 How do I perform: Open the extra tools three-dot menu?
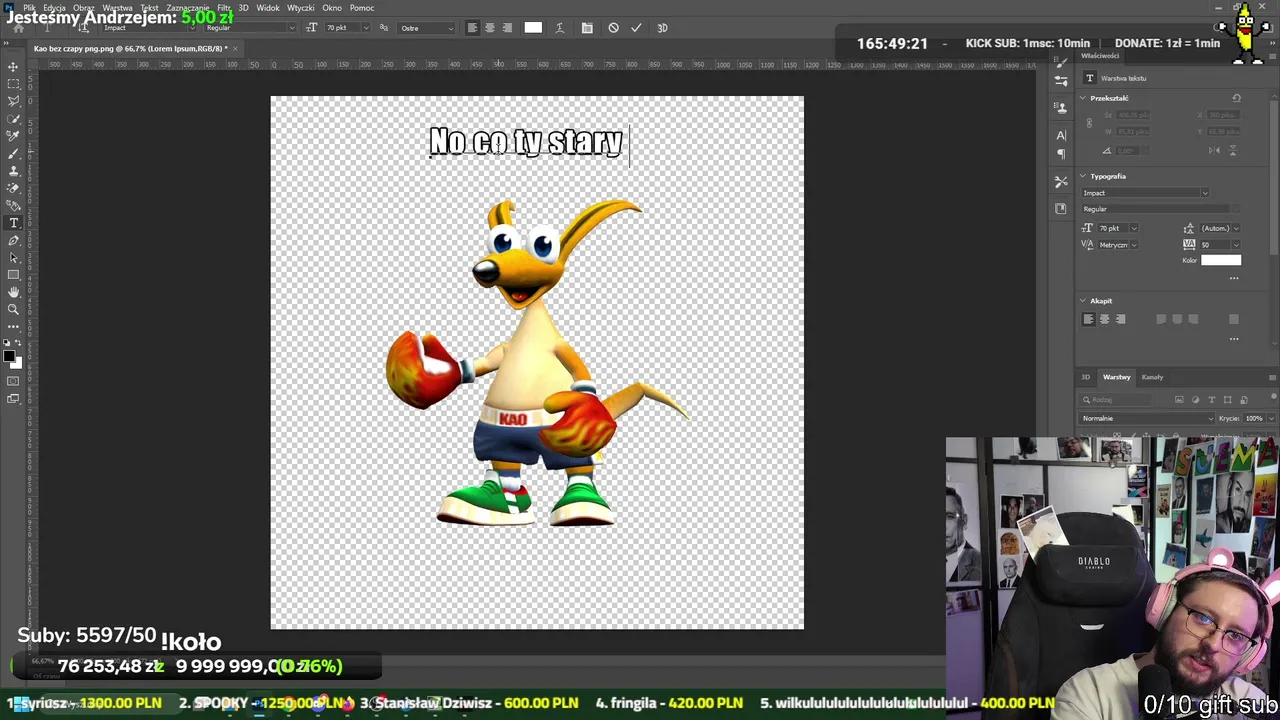point(13,327)
